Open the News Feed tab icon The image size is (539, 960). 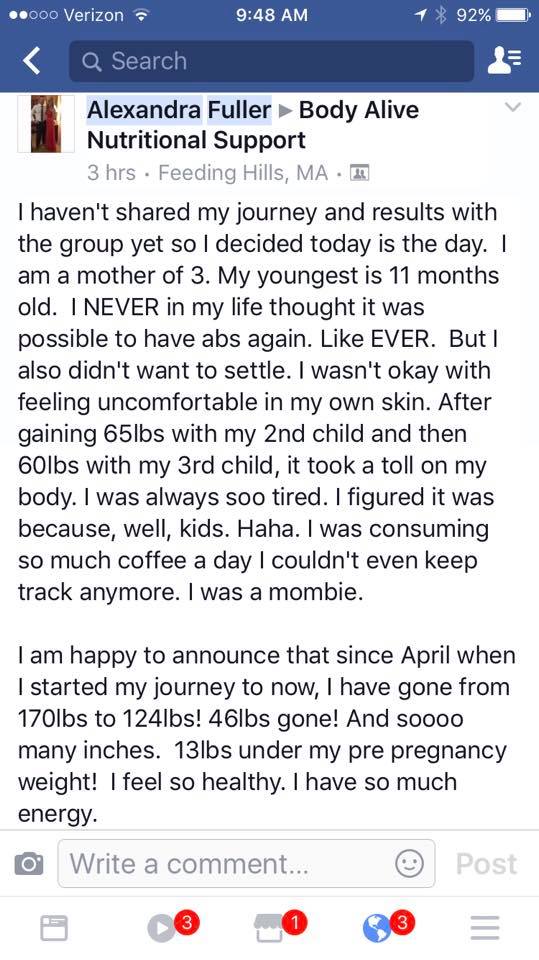54,928
